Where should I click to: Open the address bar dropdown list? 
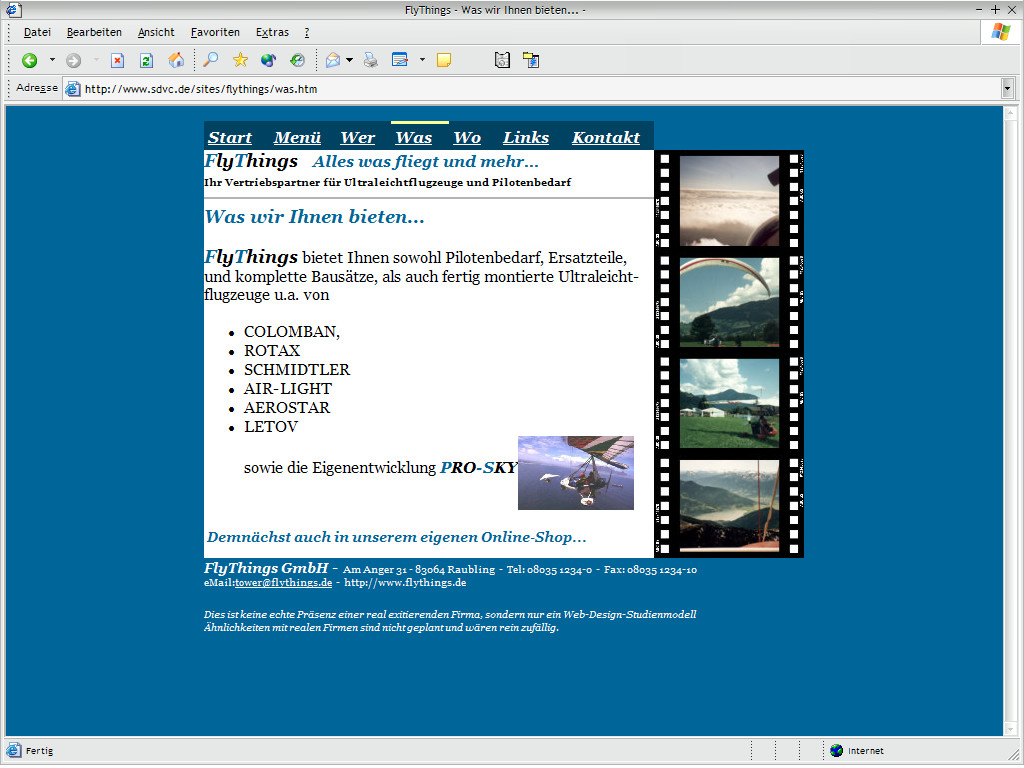click(x=1007, y=89)
